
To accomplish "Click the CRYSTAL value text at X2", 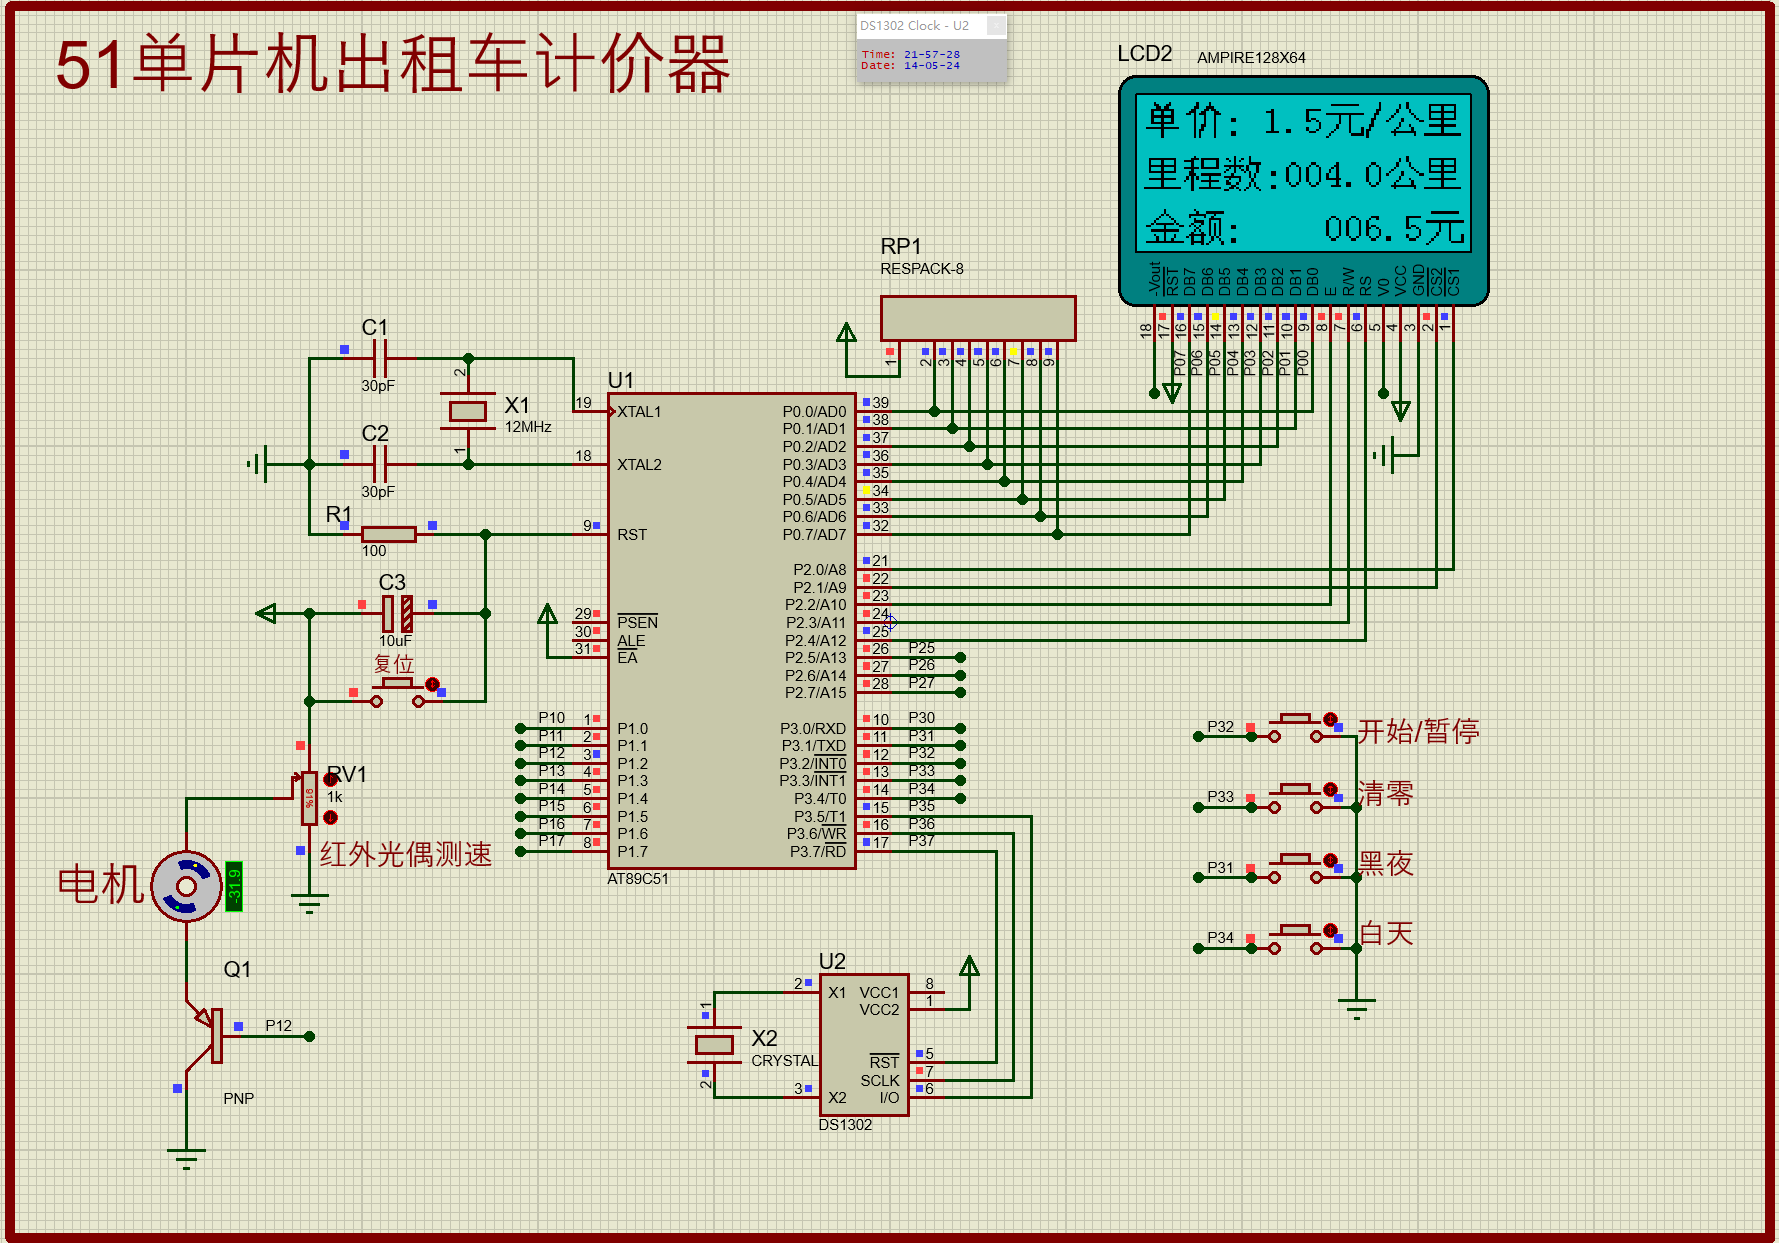I will (785, 1061).
